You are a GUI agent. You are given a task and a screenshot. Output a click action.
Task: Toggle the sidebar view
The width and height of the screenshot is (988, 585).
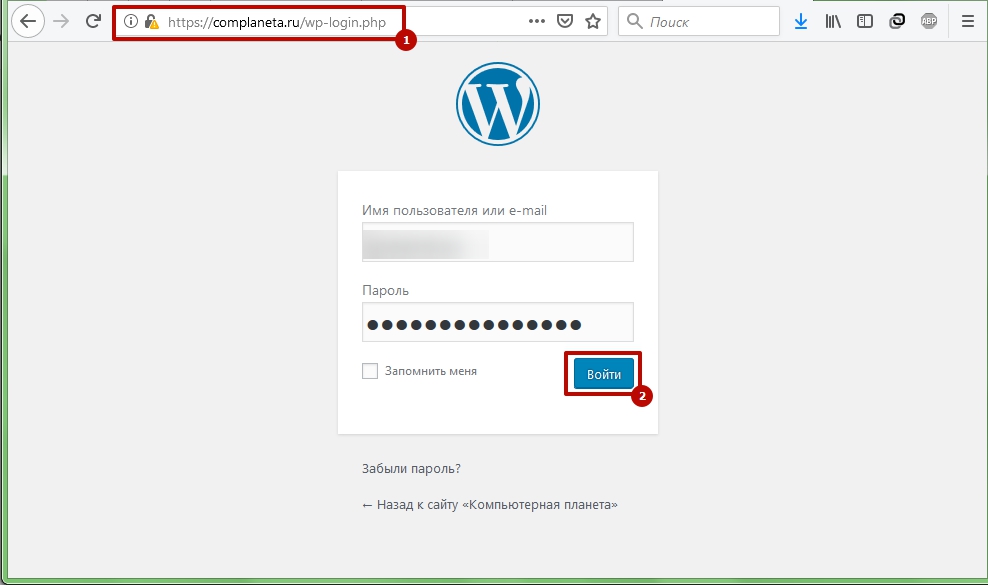pyautogui.click(x=865, y=21)
